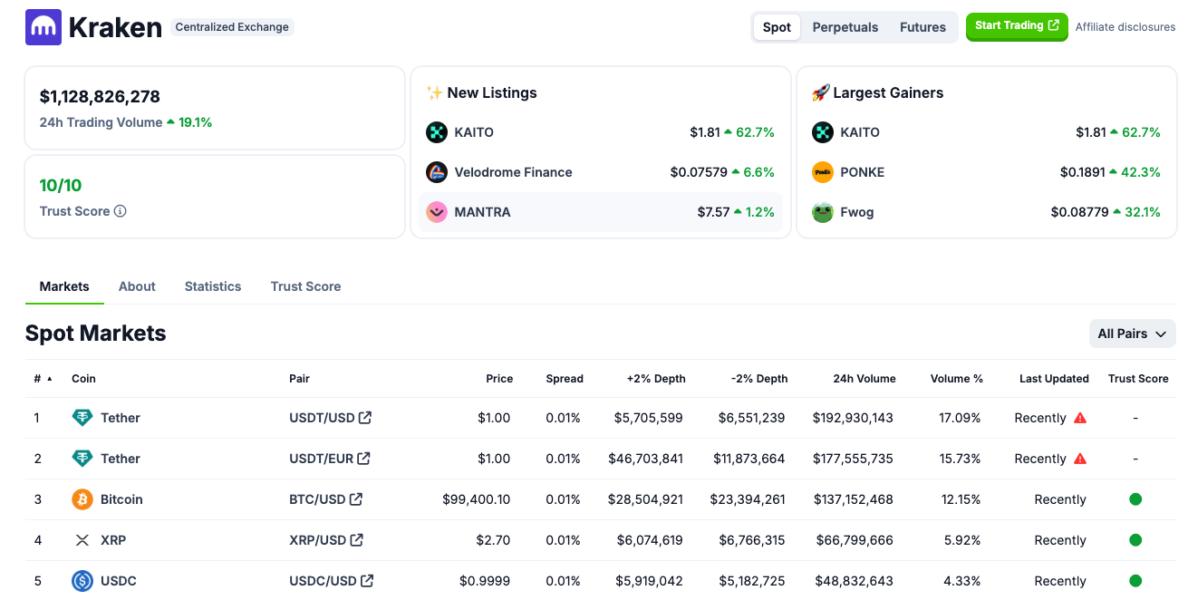Screen dimensions: 1188x600
Task: Open the All Pairs dropdown
Action: (x=1132, y=334)
